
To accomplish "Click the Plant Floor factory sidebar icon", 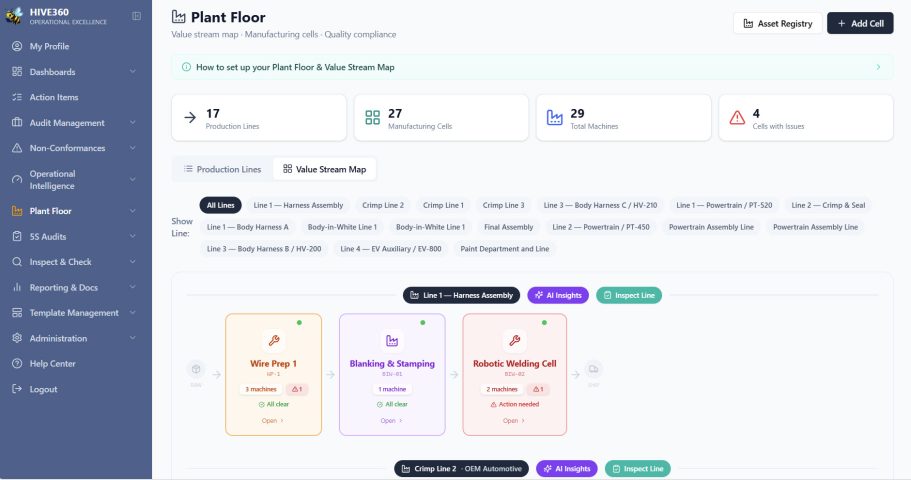I will (17, 211).
